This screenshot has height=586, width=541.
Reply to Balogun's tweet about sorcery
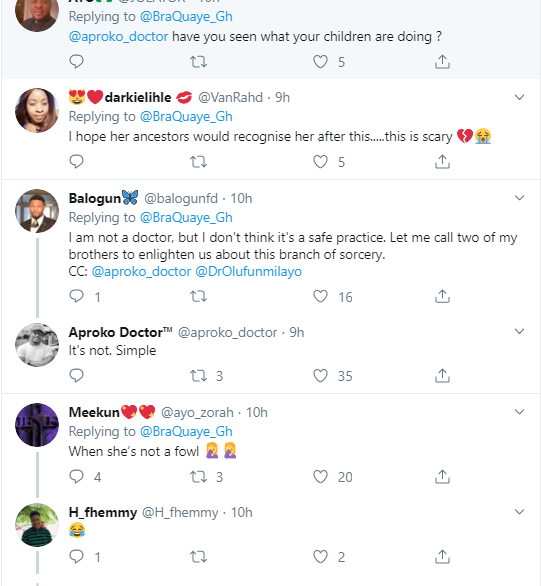pyautogui.click(x=77, y=296)
